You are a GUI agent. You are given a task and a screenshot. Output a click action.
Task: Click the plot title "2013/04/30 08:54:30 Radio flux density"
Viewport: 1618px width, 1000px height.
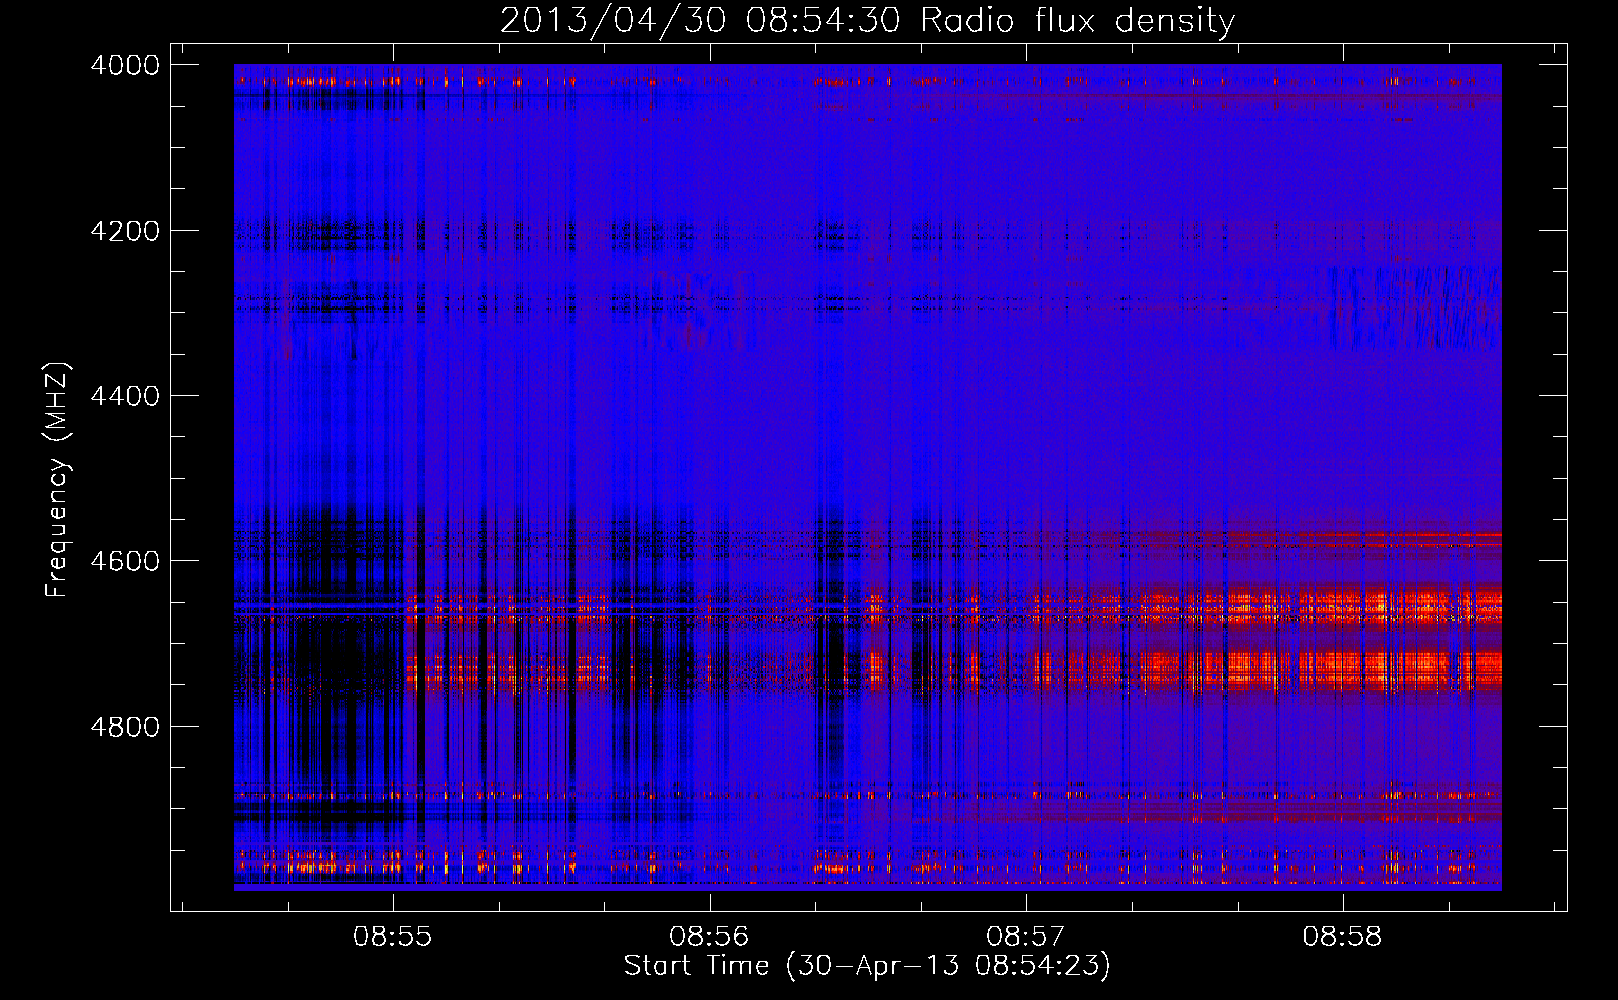867,20
